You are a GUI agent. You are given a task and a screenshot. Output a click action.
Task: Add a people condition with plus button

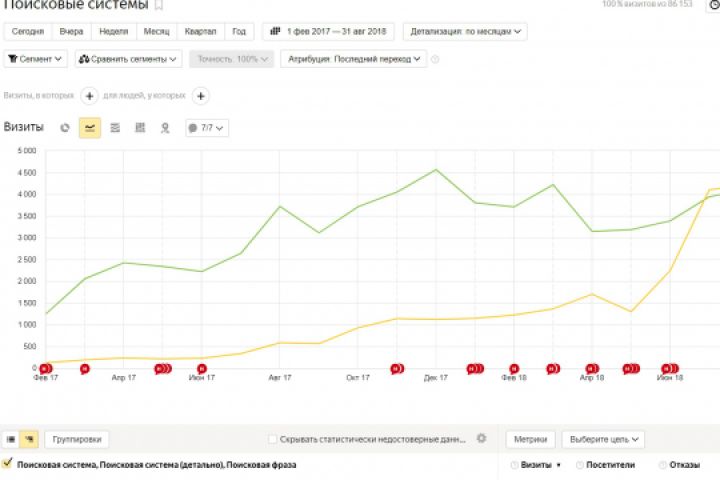coord(200,96)
